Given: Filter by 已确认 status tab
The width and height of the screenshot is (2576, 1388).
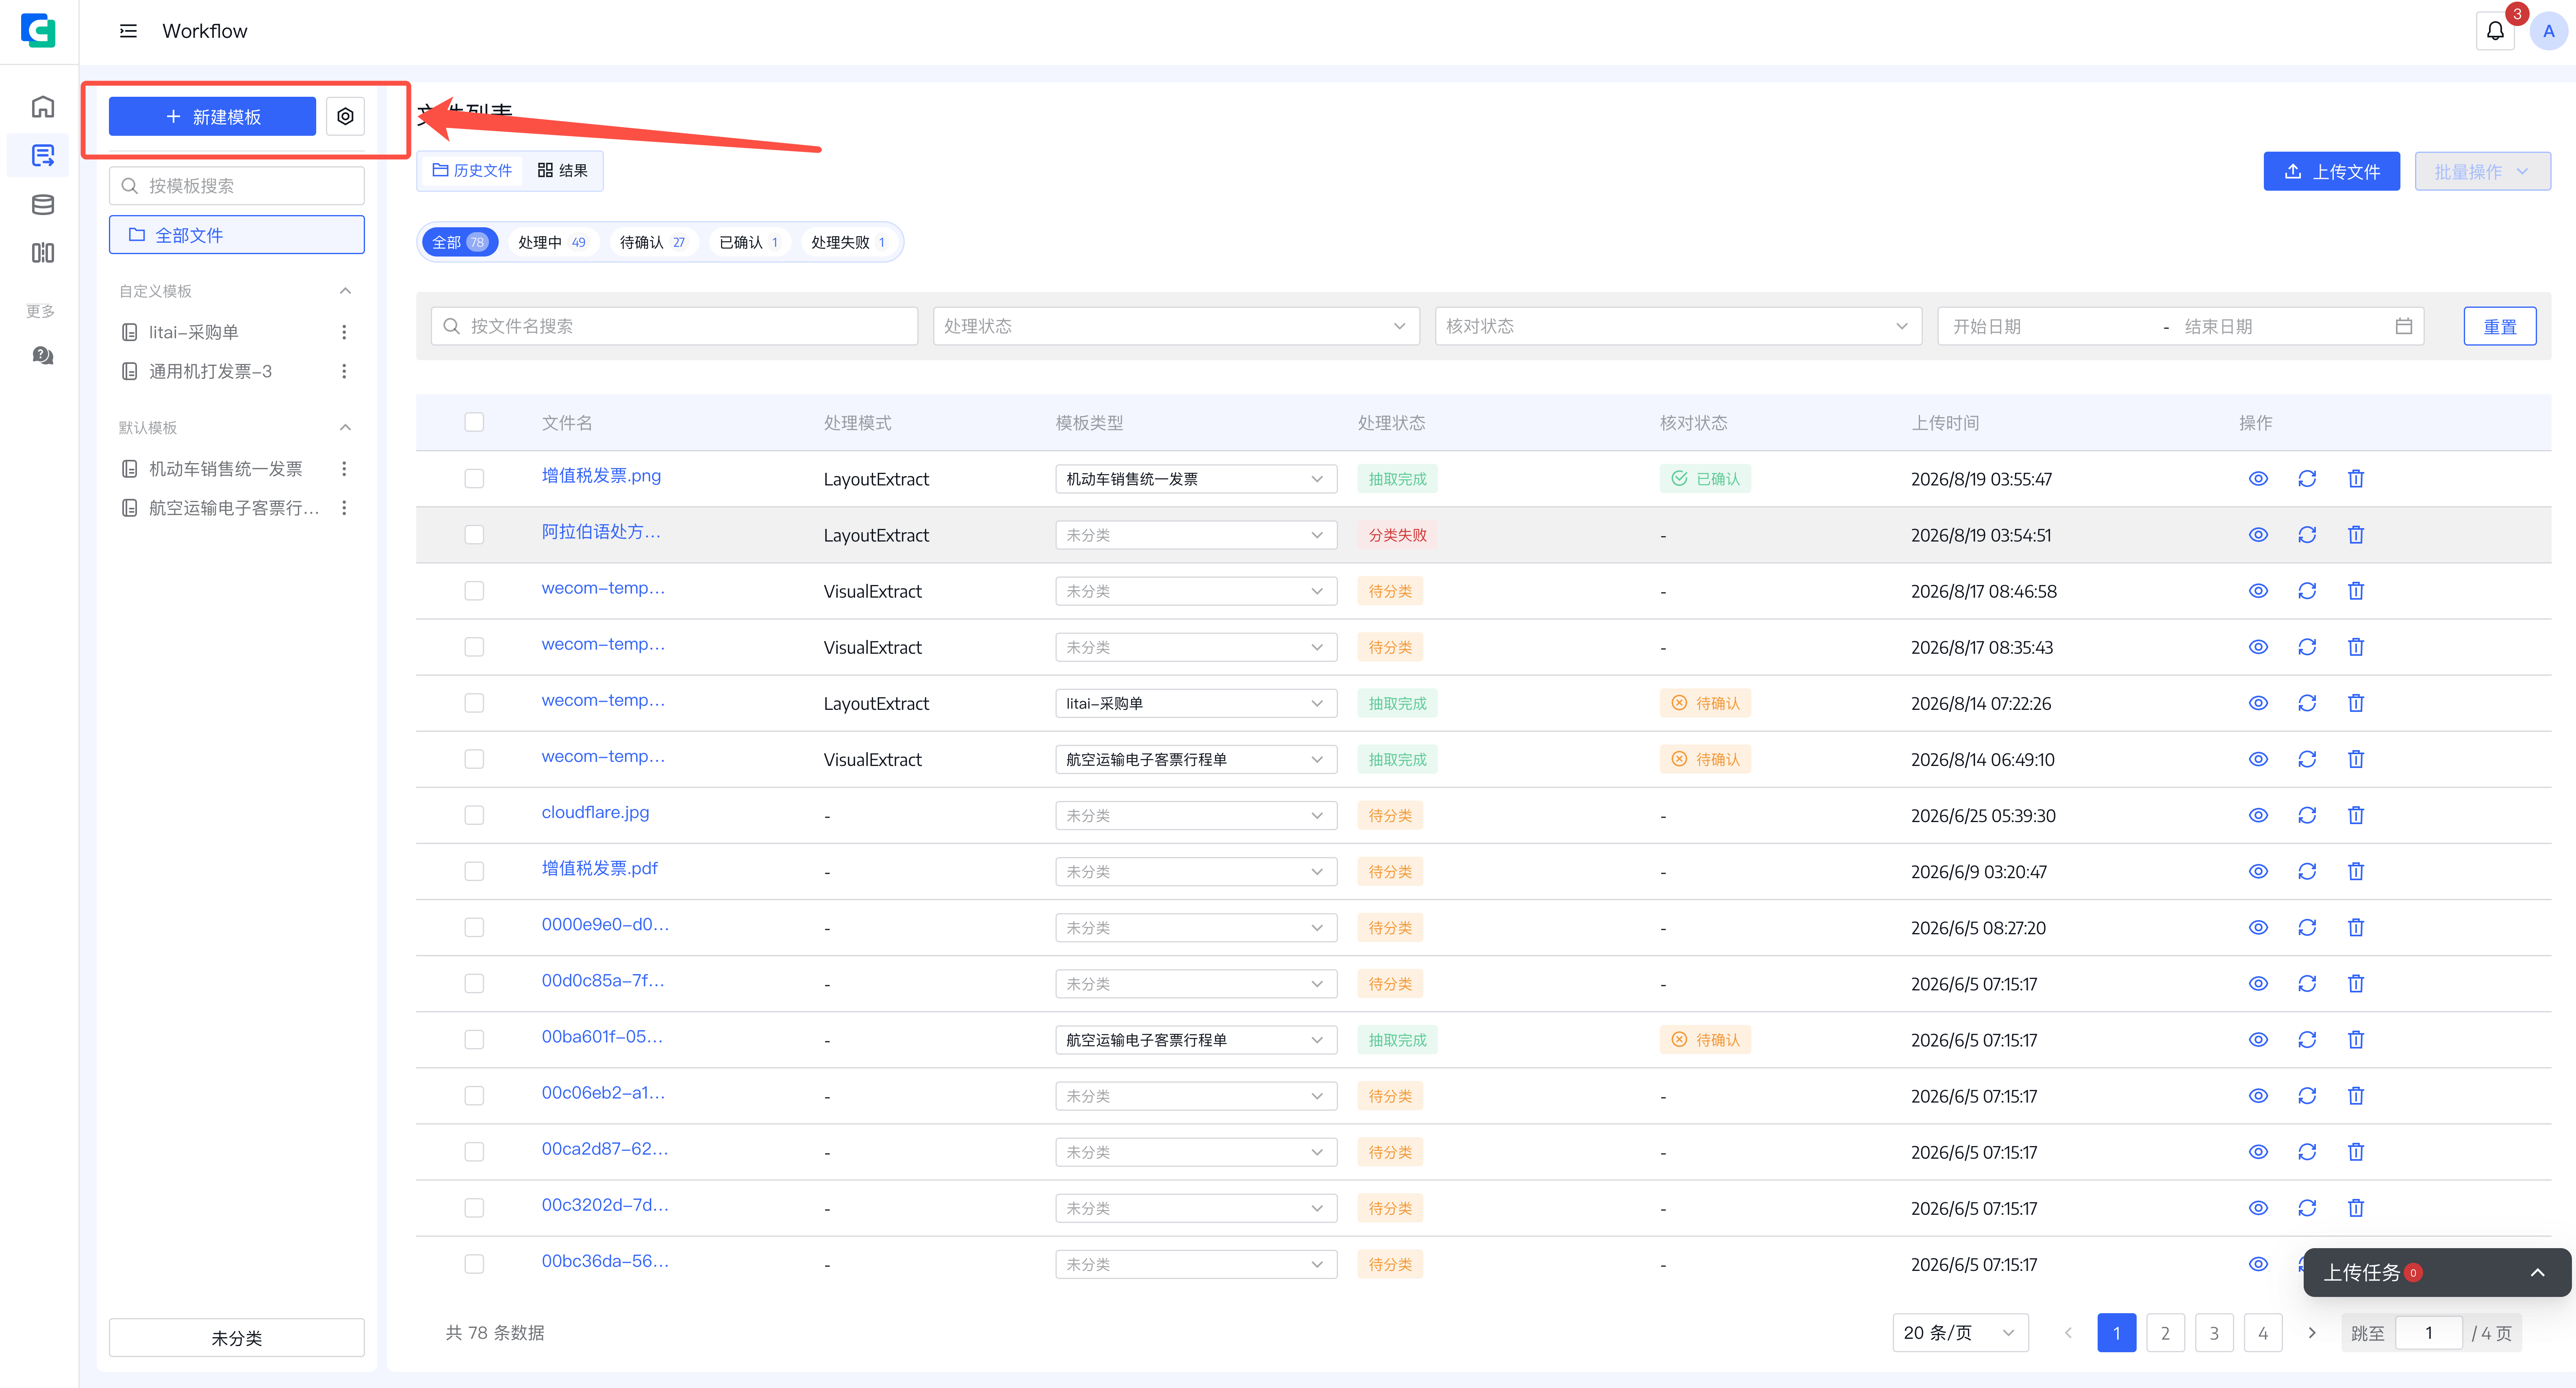Looking at the screenshot, I should coord(749,242).
